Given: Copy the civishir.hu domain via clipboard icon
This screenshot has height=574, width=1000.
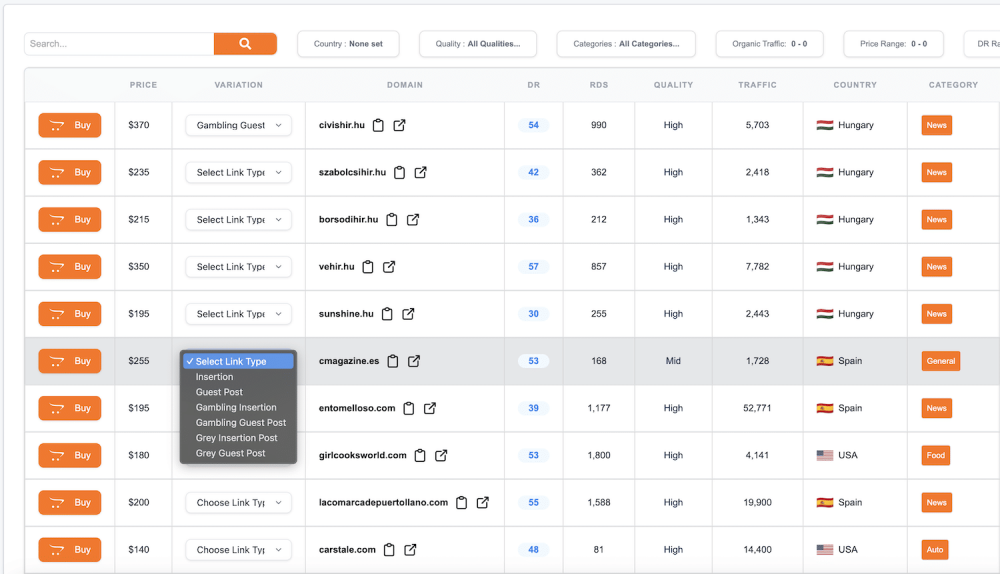Looking at the screenshot, I should click(x=378, y=125).
